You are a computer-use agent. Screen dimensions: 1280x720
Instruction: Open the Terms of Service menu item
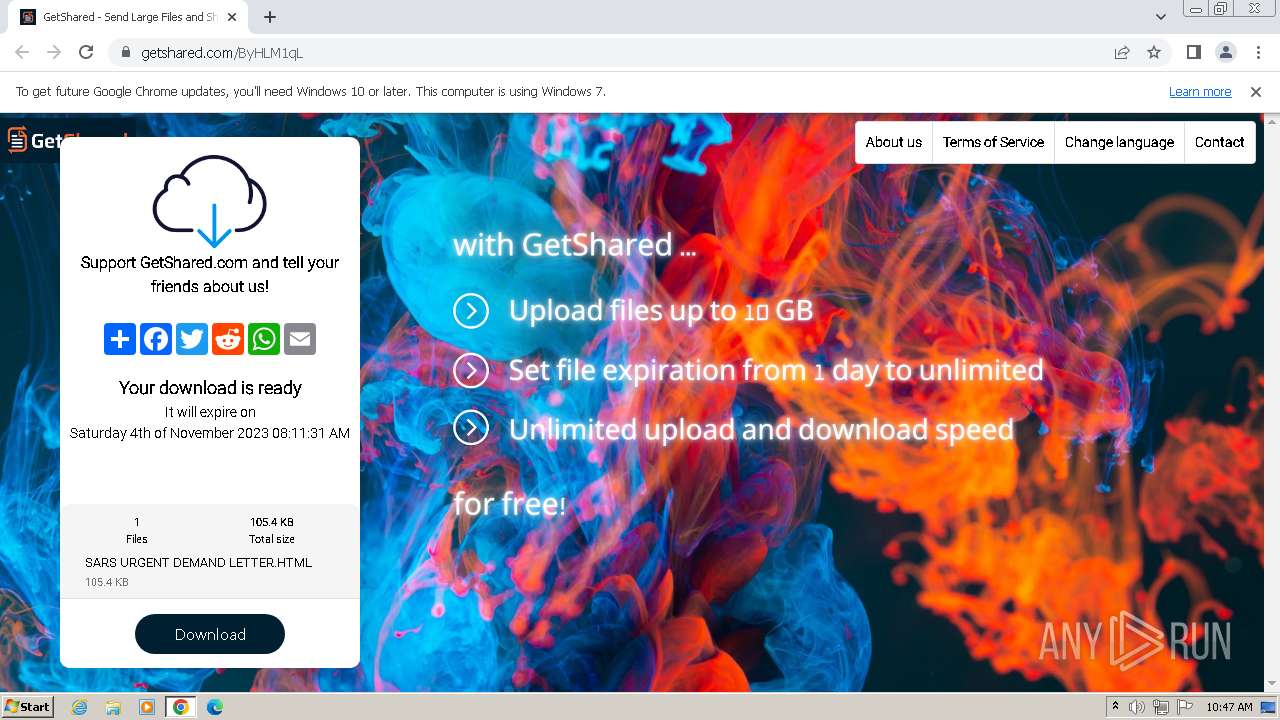pos(993,142)
